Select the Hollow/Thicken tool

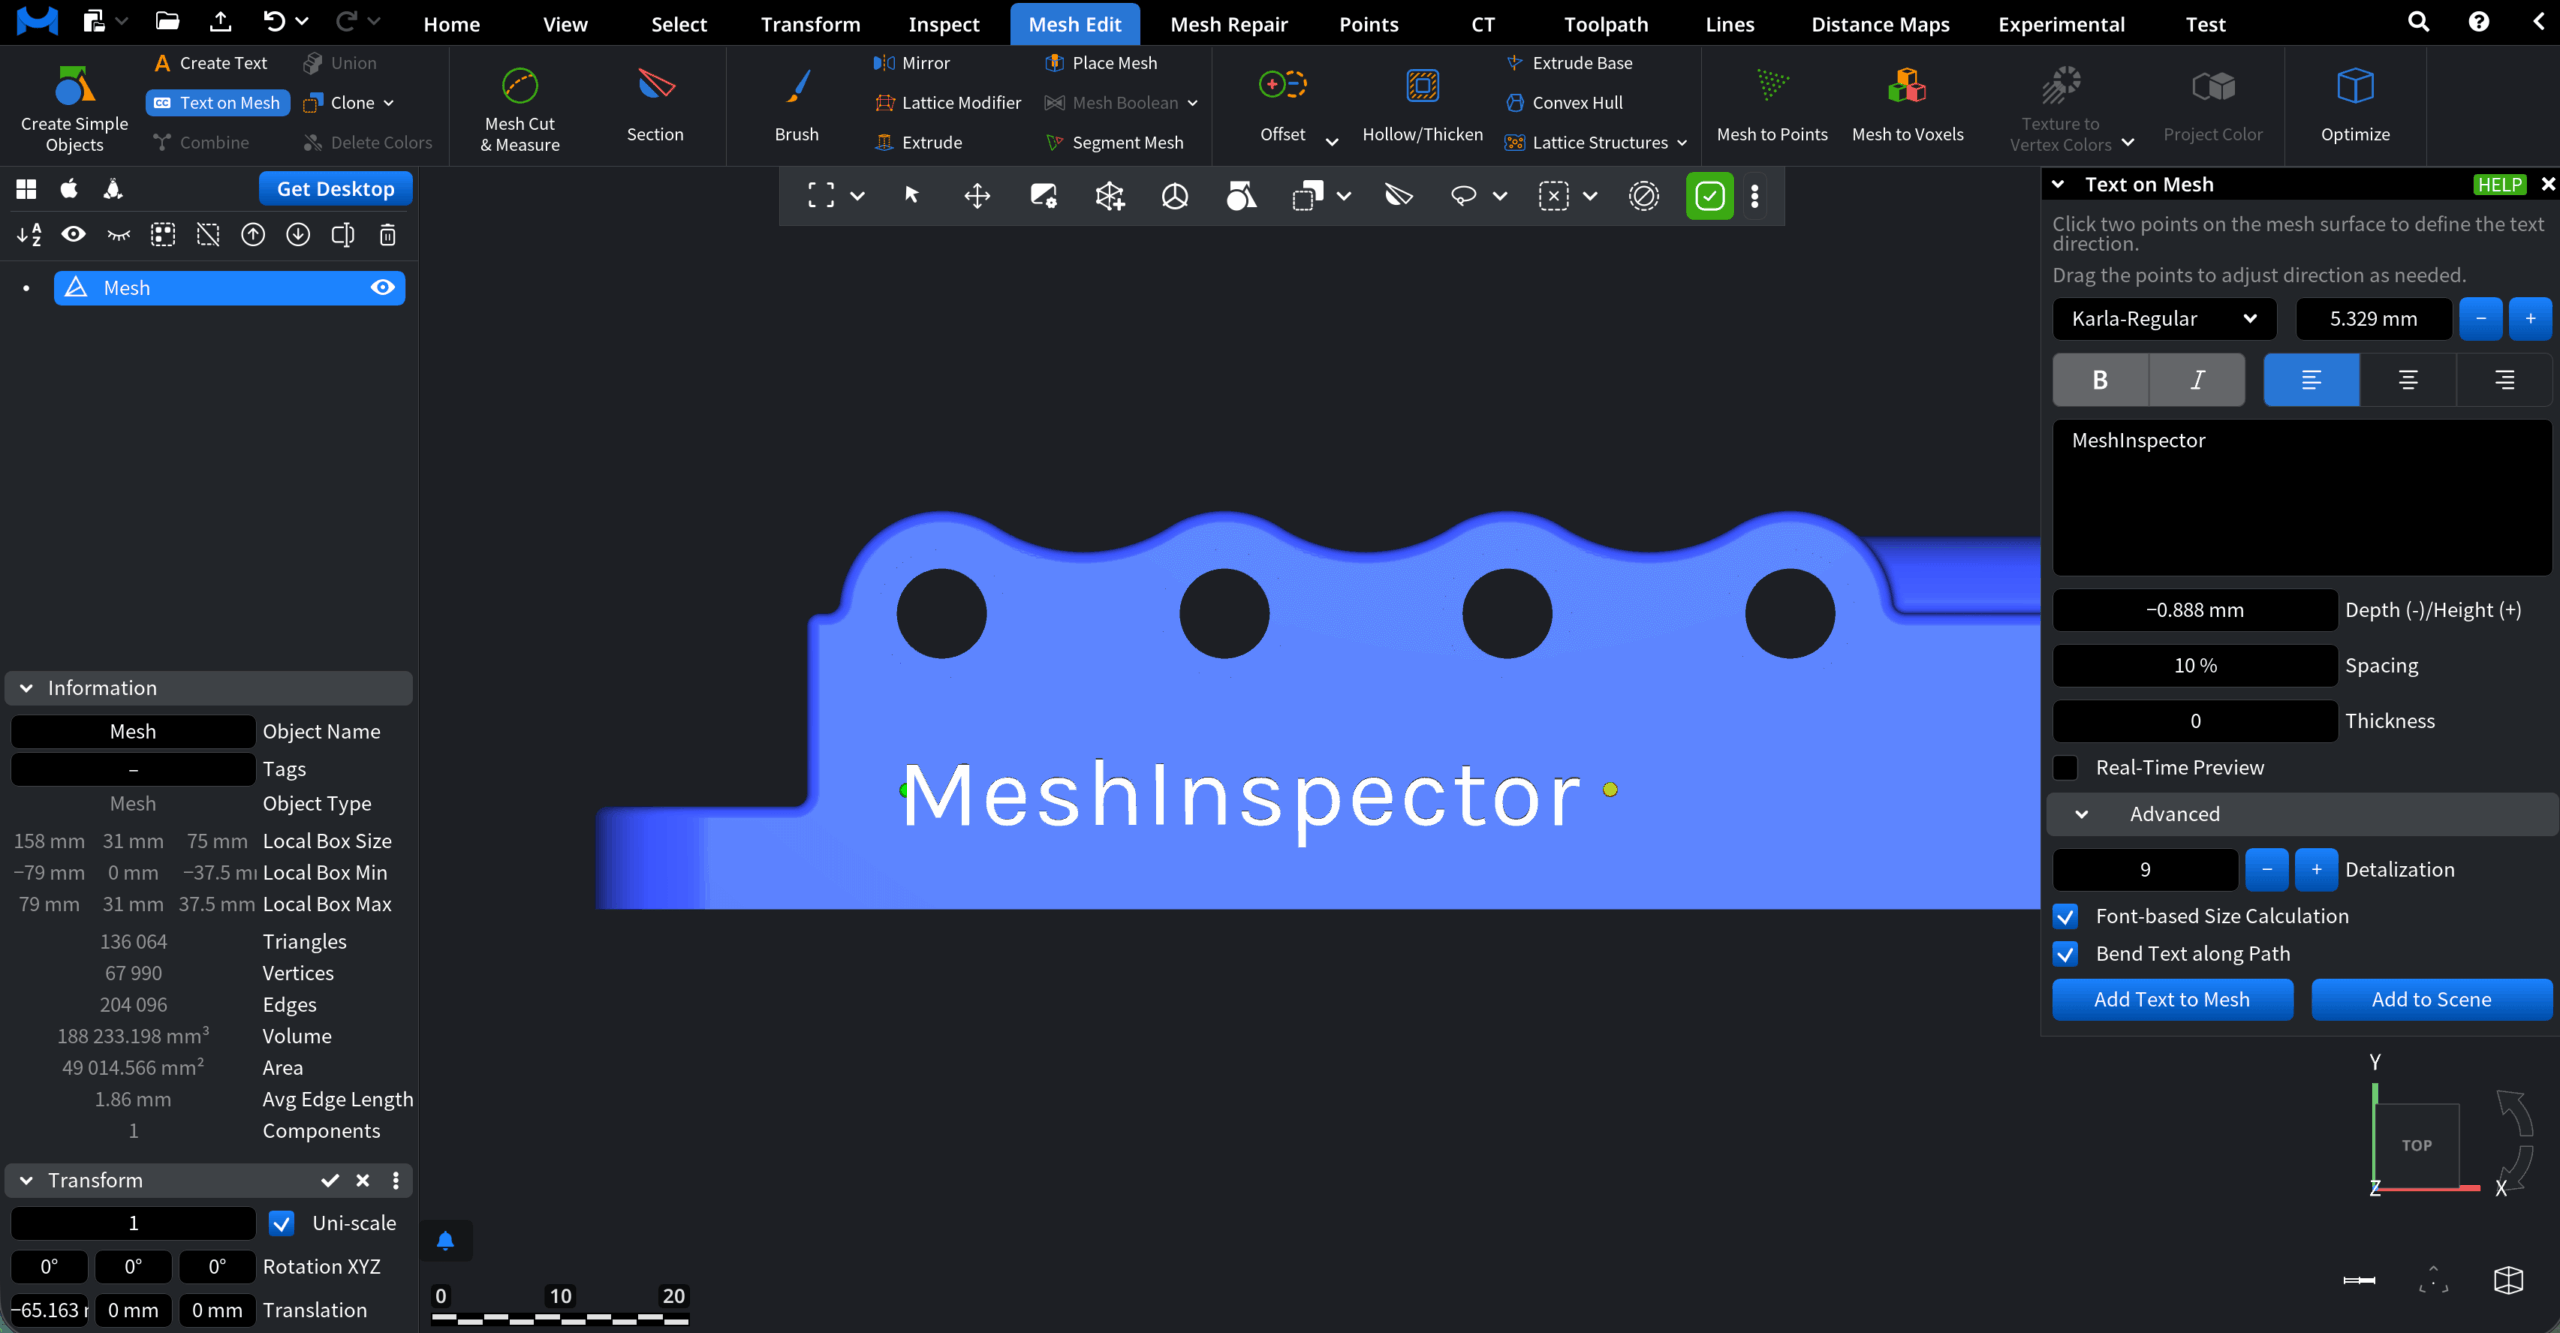[x=1422, y=103]
